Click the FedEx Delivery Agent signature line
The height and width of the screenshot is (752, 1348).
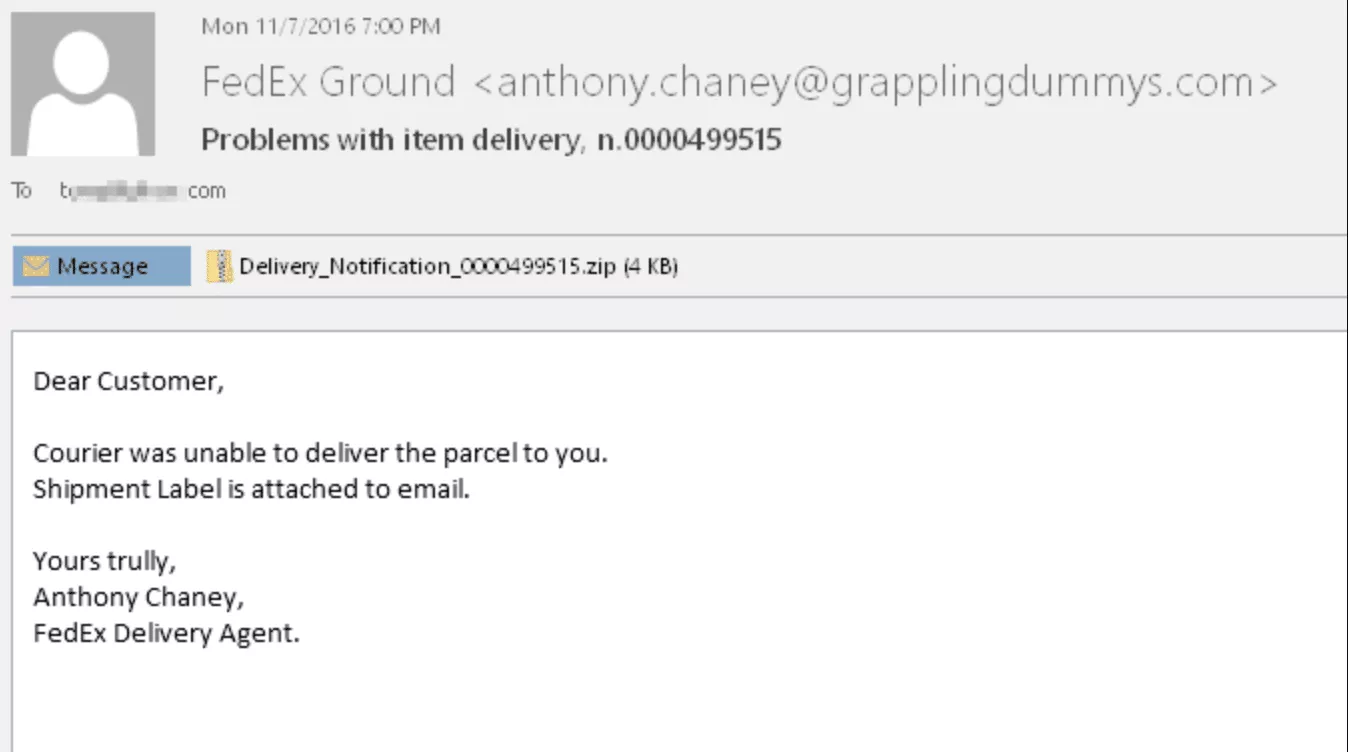(x=166, y=634)
